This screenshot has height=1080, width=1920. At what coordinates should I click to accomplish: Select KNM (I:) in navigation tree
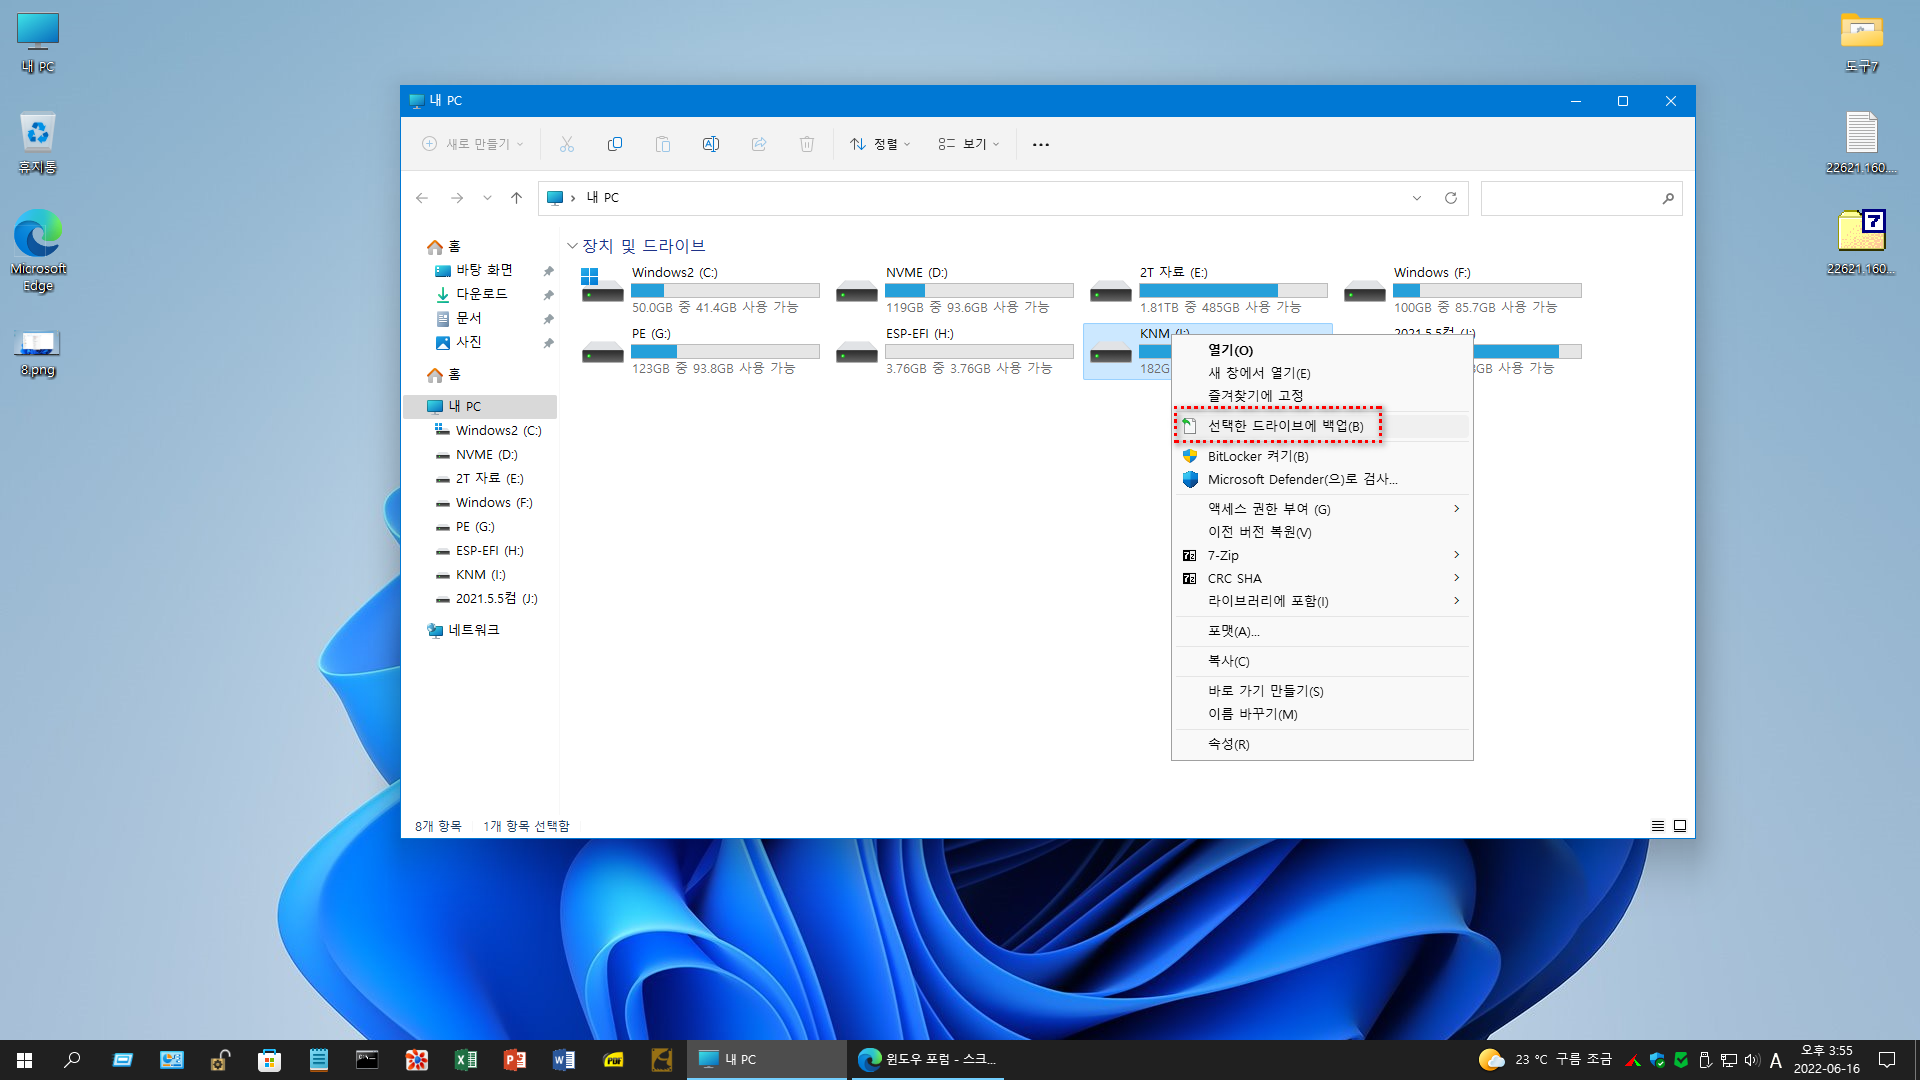click(480, 575)
